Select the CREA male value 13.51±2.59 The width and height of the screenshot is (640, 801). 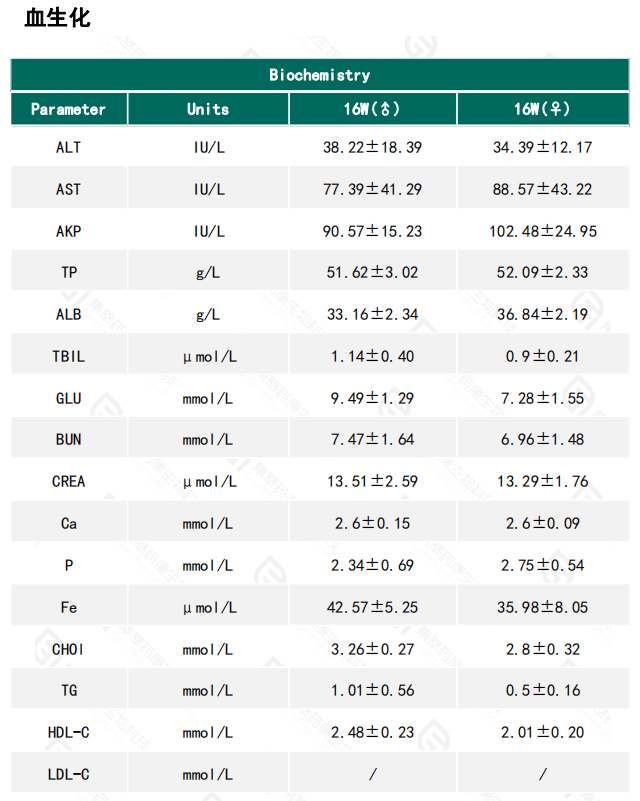coord(372,481)
